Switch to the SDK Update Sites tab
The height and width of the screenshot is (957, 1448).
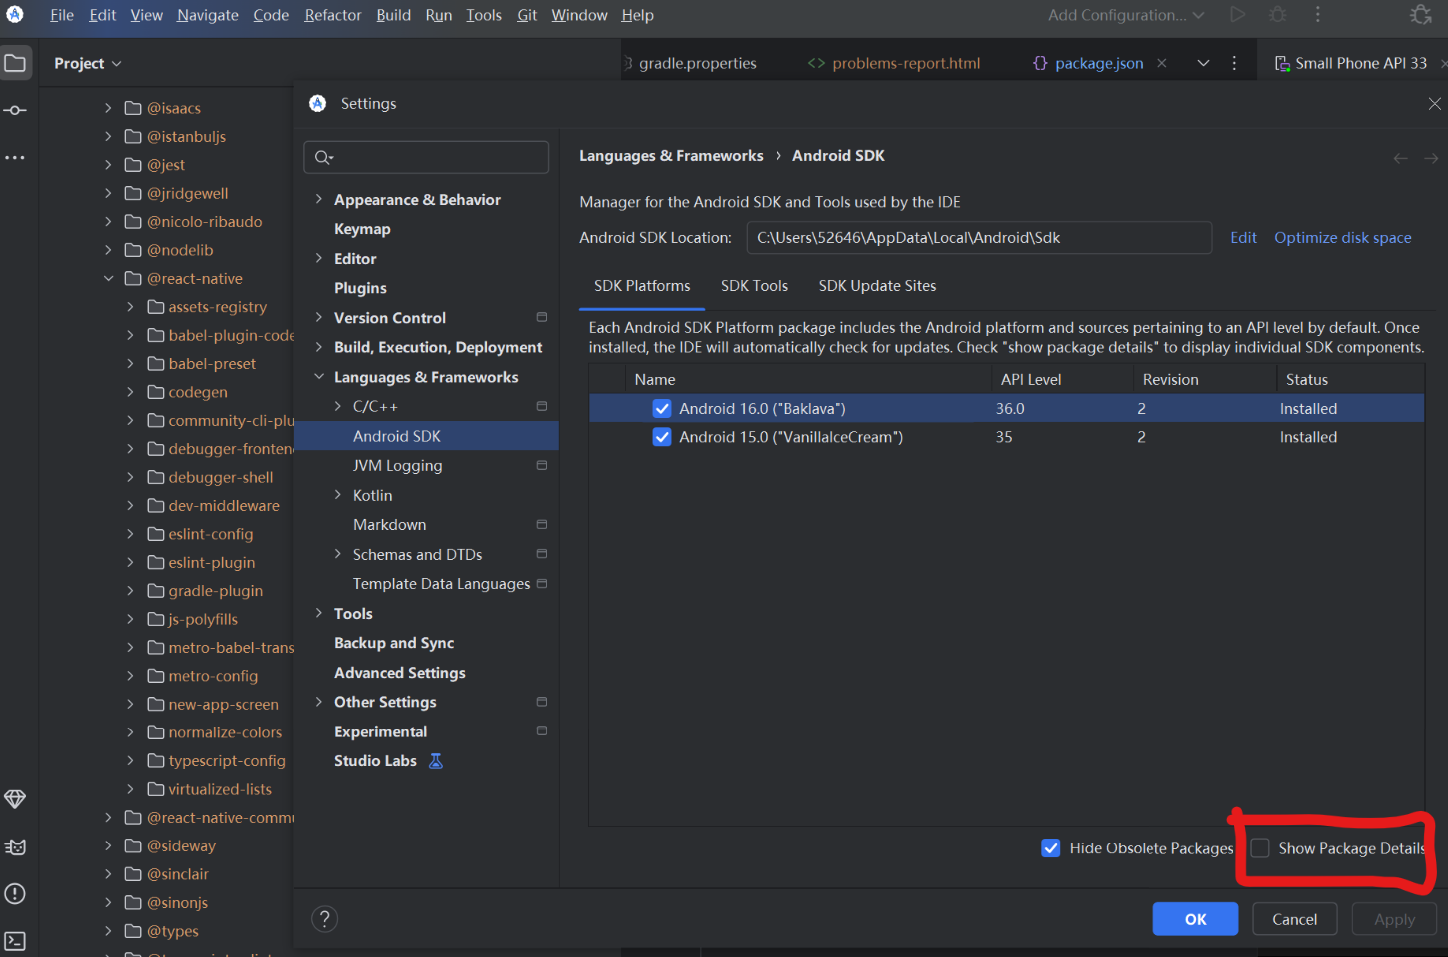coord(877,286)
